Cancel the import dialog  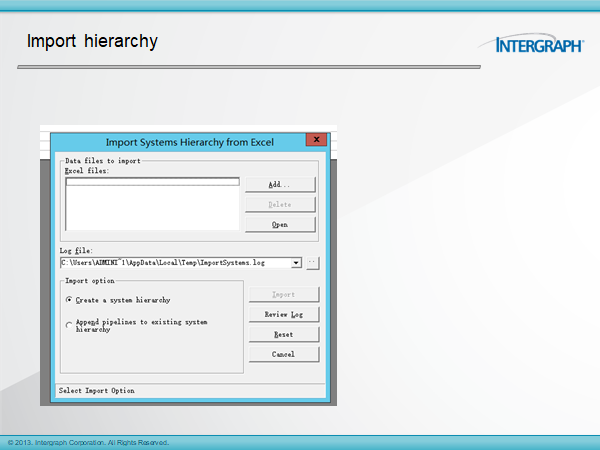pos(284,354)
